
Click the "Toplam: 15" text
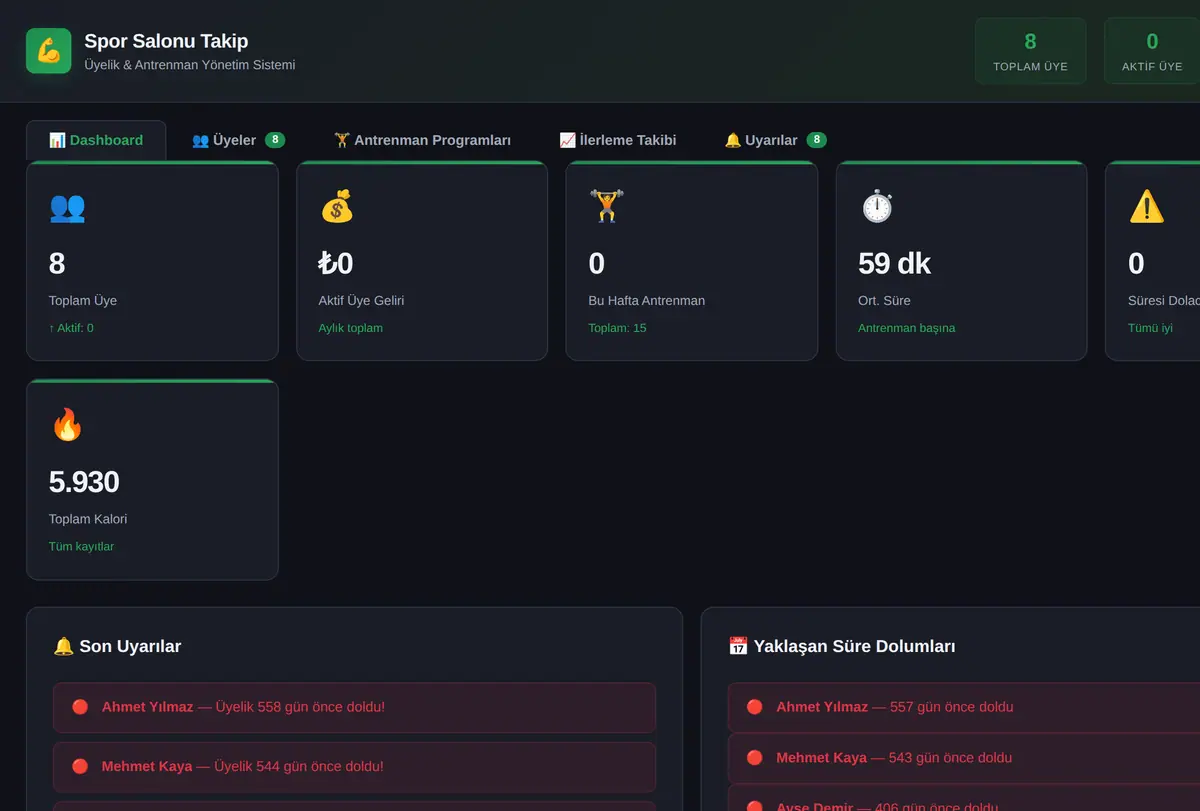(x=617, y=328)
